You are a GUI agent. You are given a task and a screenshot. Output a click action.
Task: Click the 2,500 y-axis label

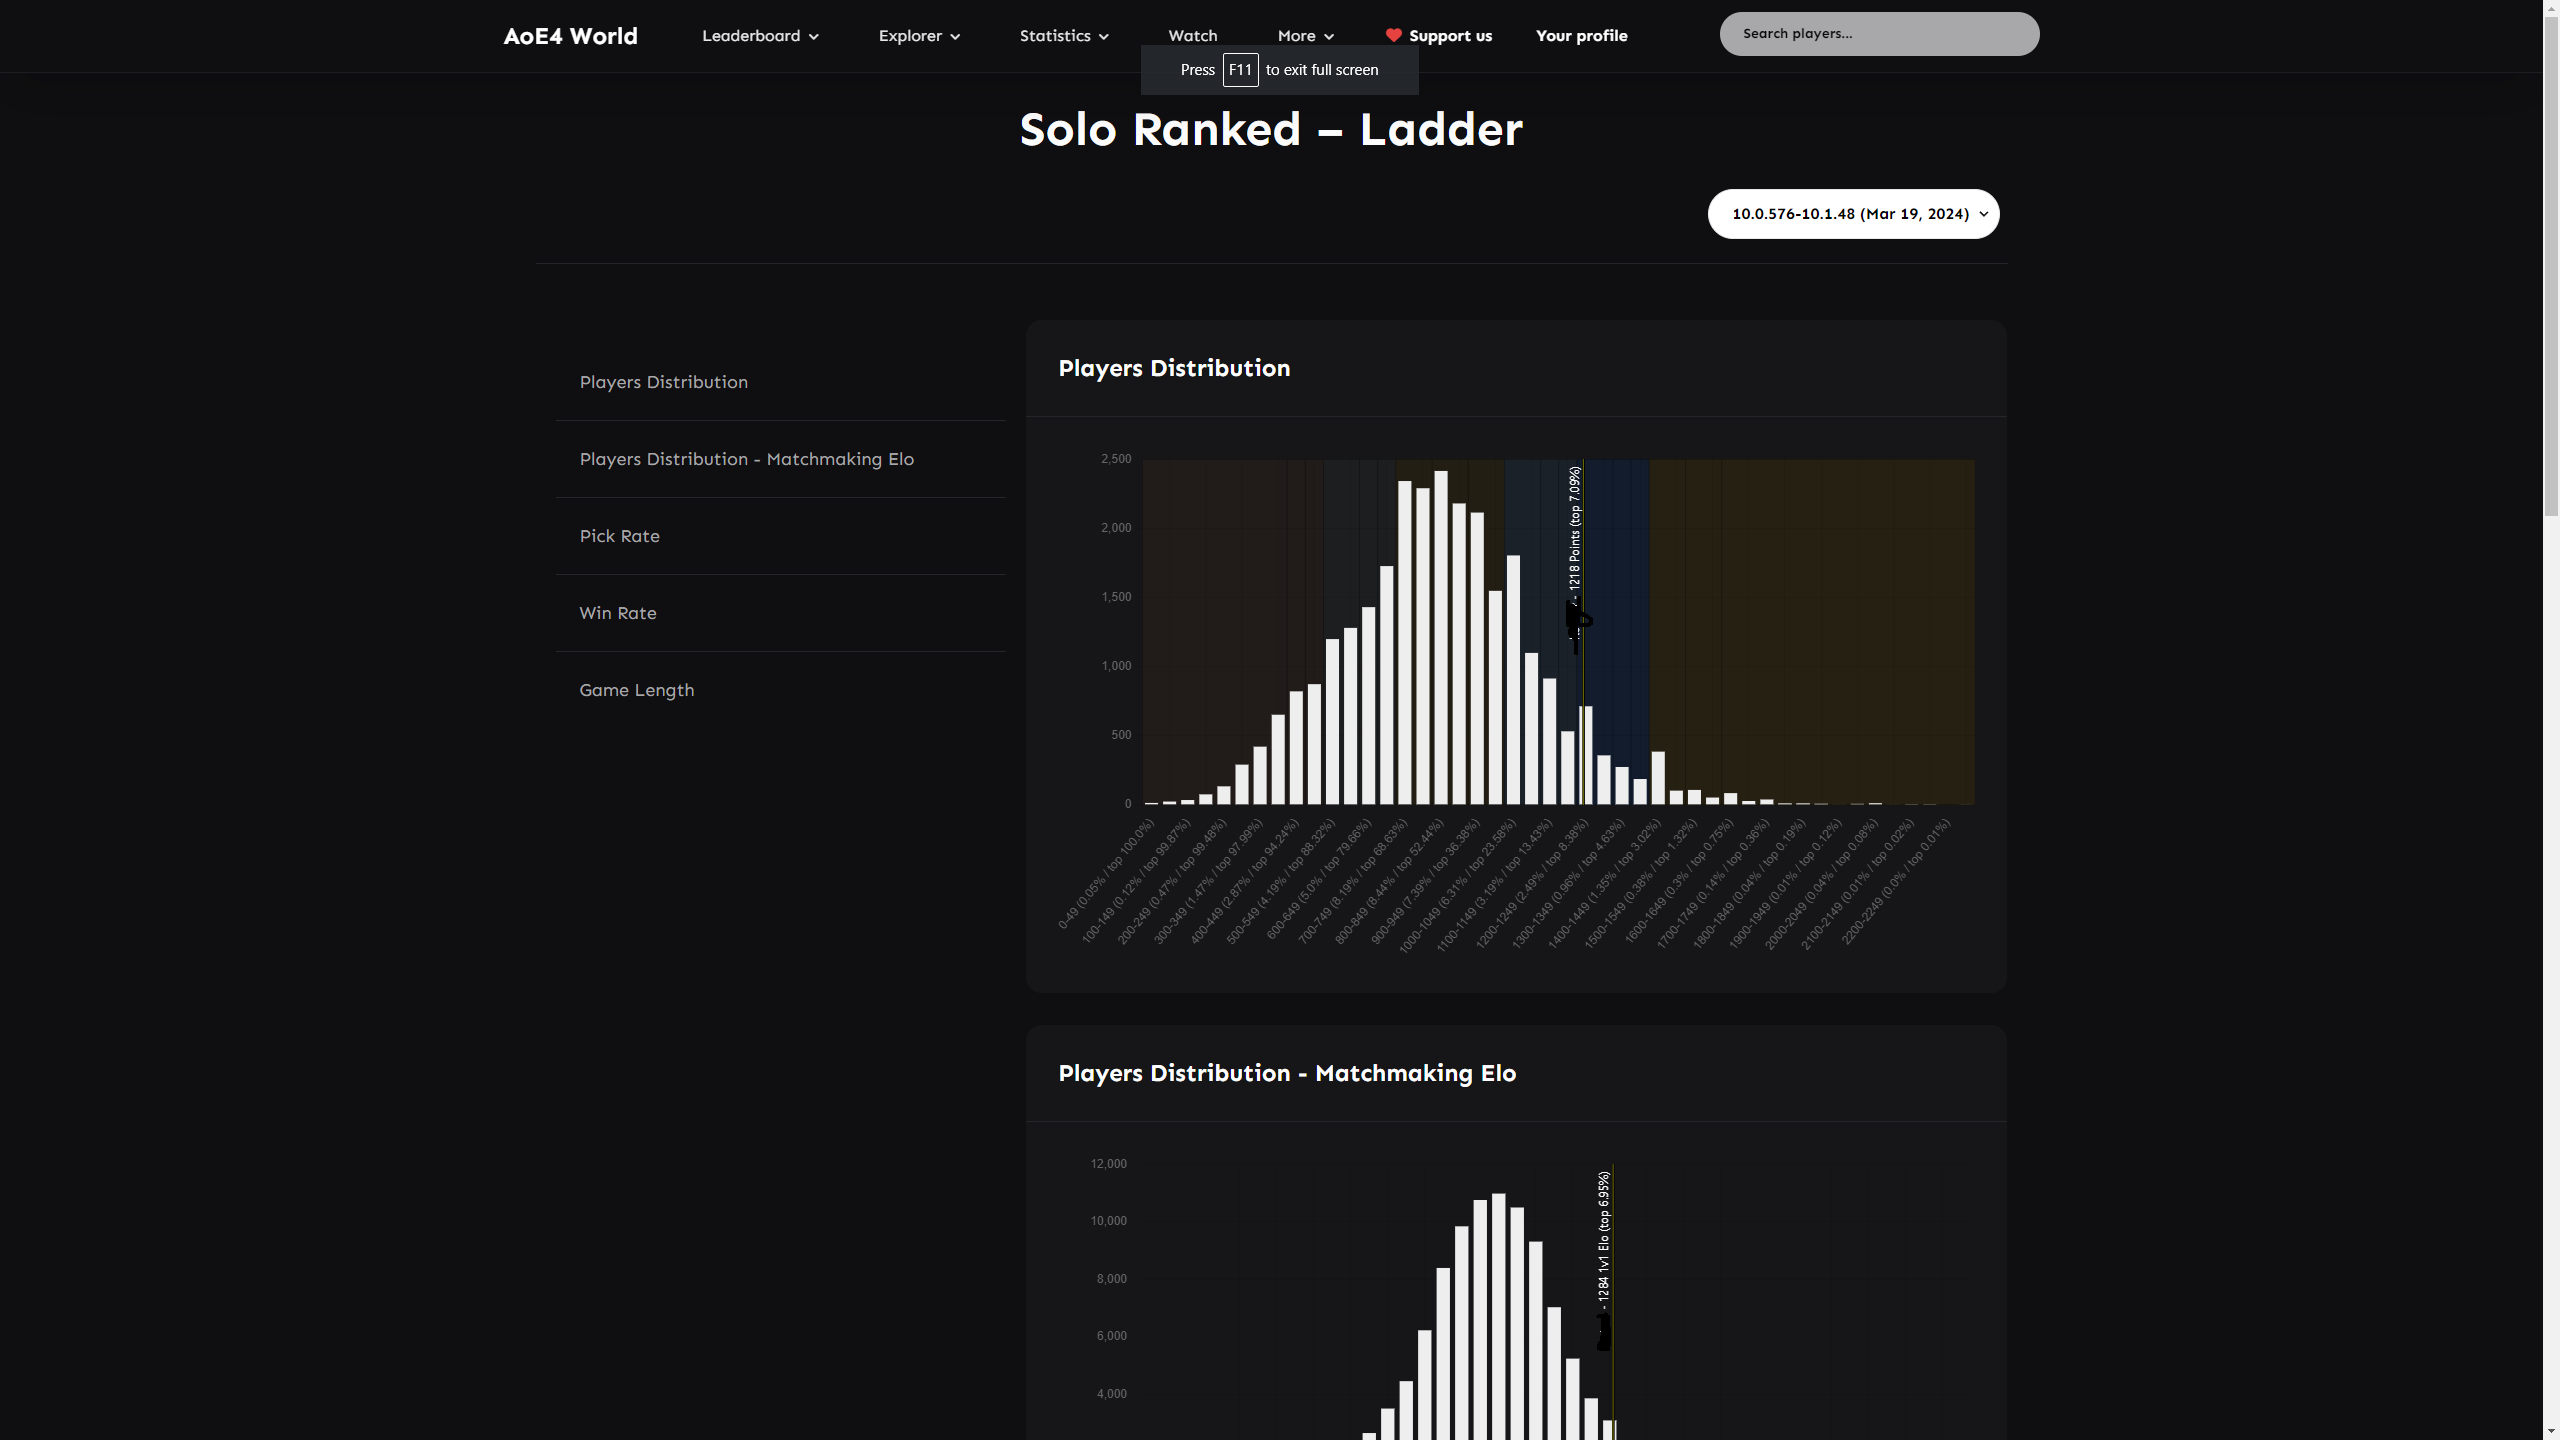(1116, 459)
